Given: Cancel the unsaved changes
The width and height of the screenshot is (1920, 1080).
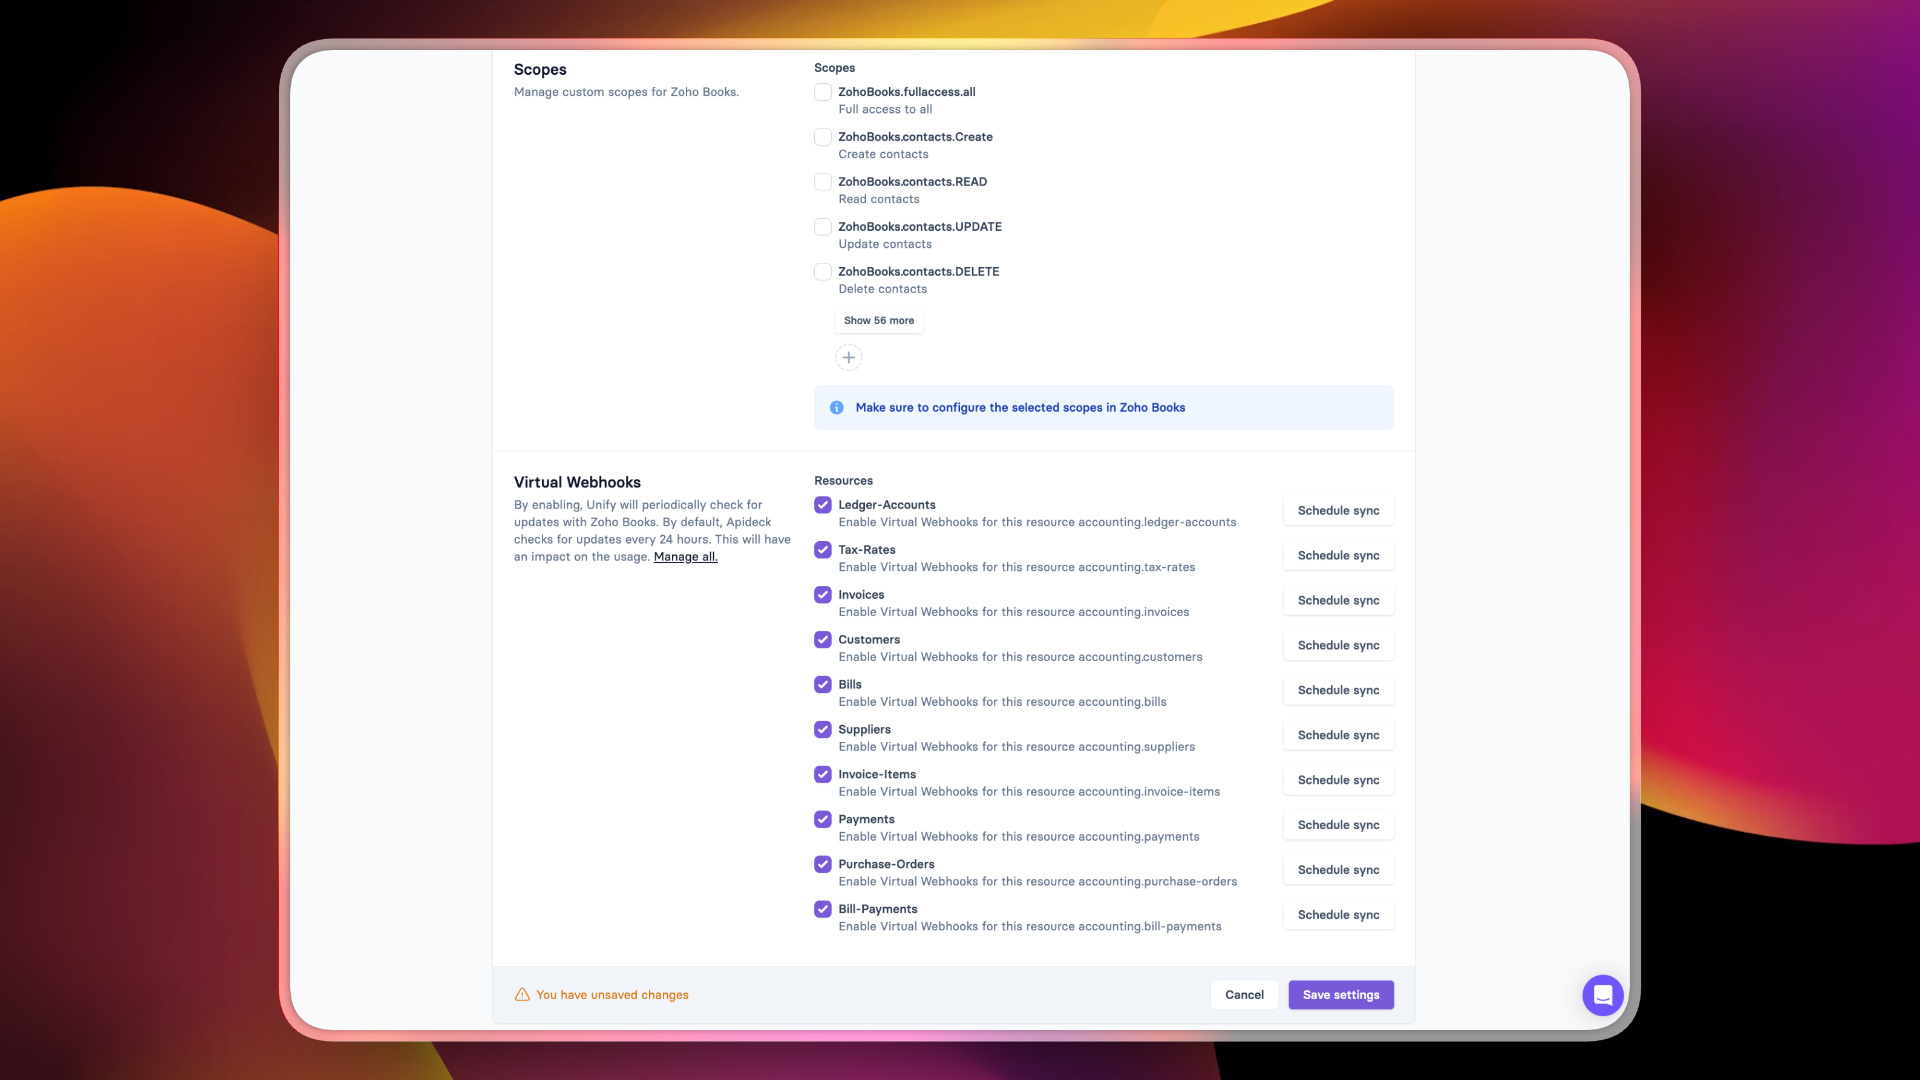Looking at the screenshot, I should (x=1244, y=995).
